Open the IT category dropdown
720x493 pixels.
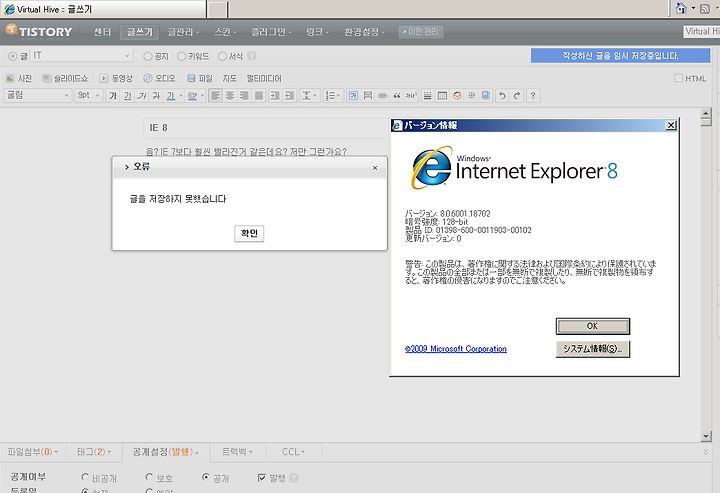point(82,56)
